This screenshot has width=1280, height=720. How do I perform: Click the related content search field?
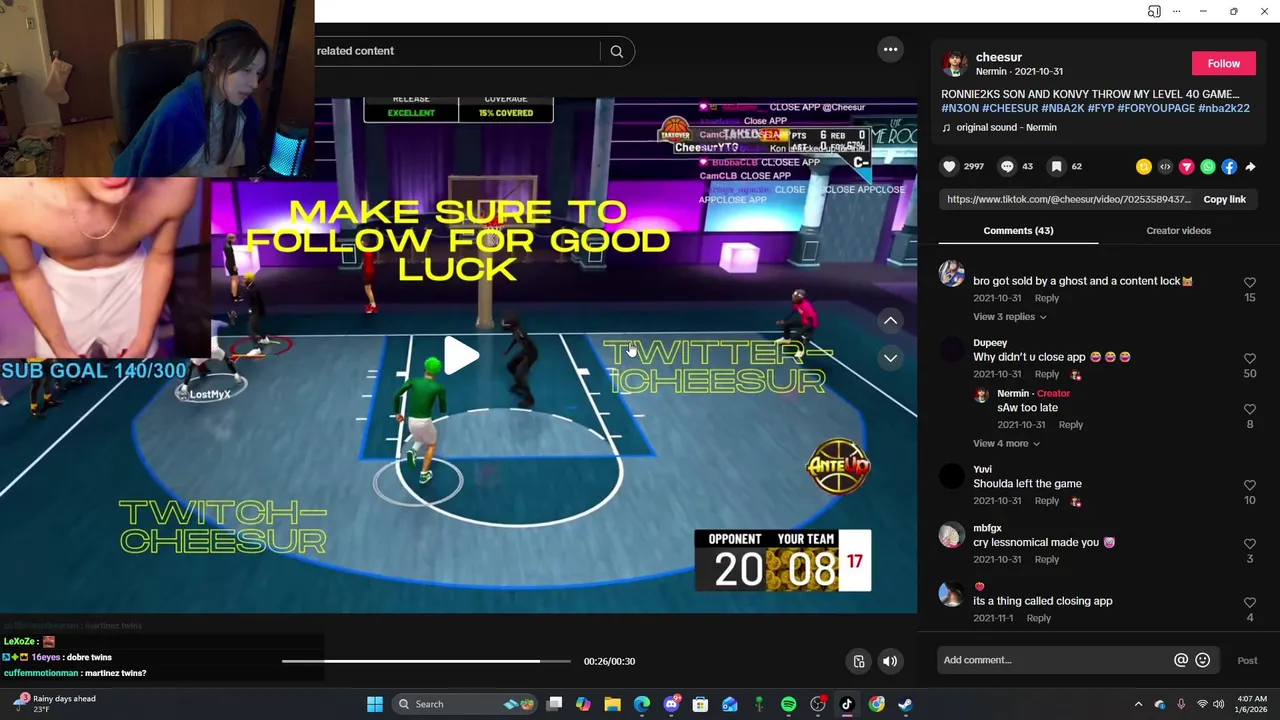(x=460, y=51)
